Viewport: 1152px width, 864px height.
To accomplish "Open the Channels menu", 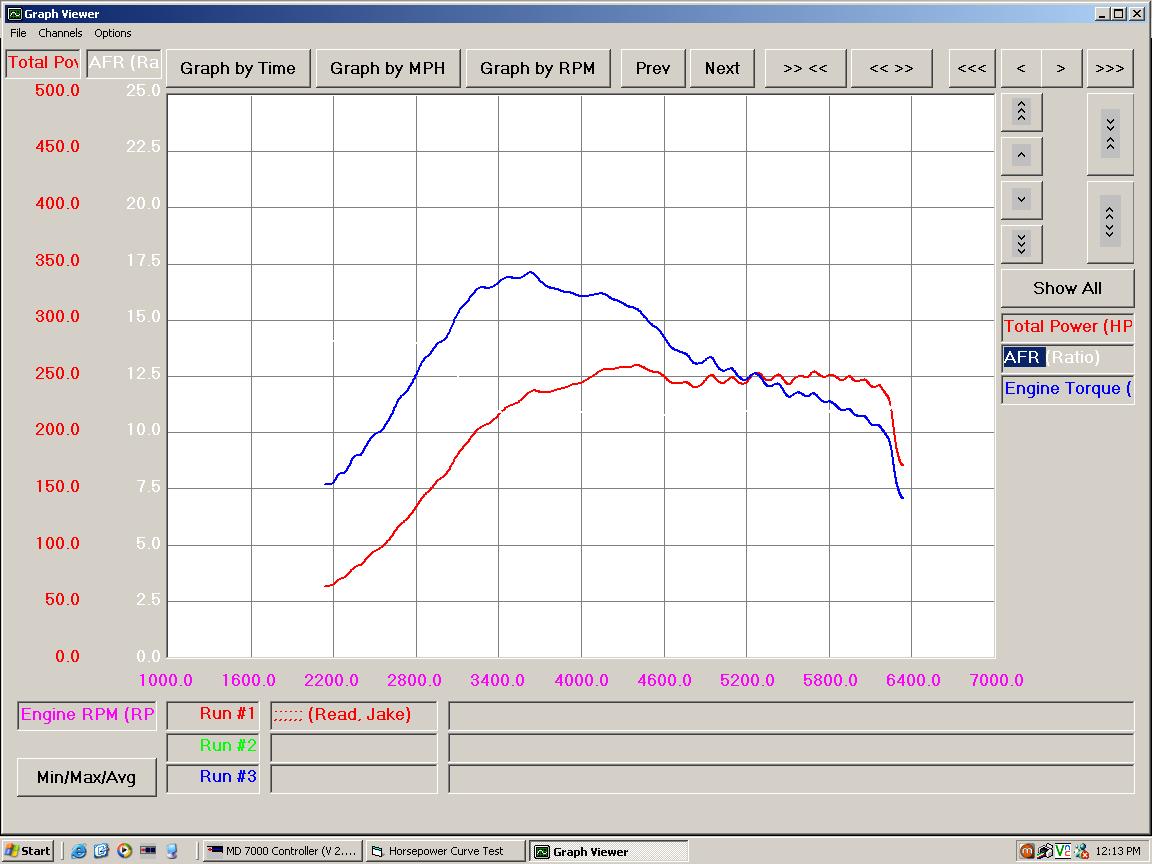I will click(60, 33).
